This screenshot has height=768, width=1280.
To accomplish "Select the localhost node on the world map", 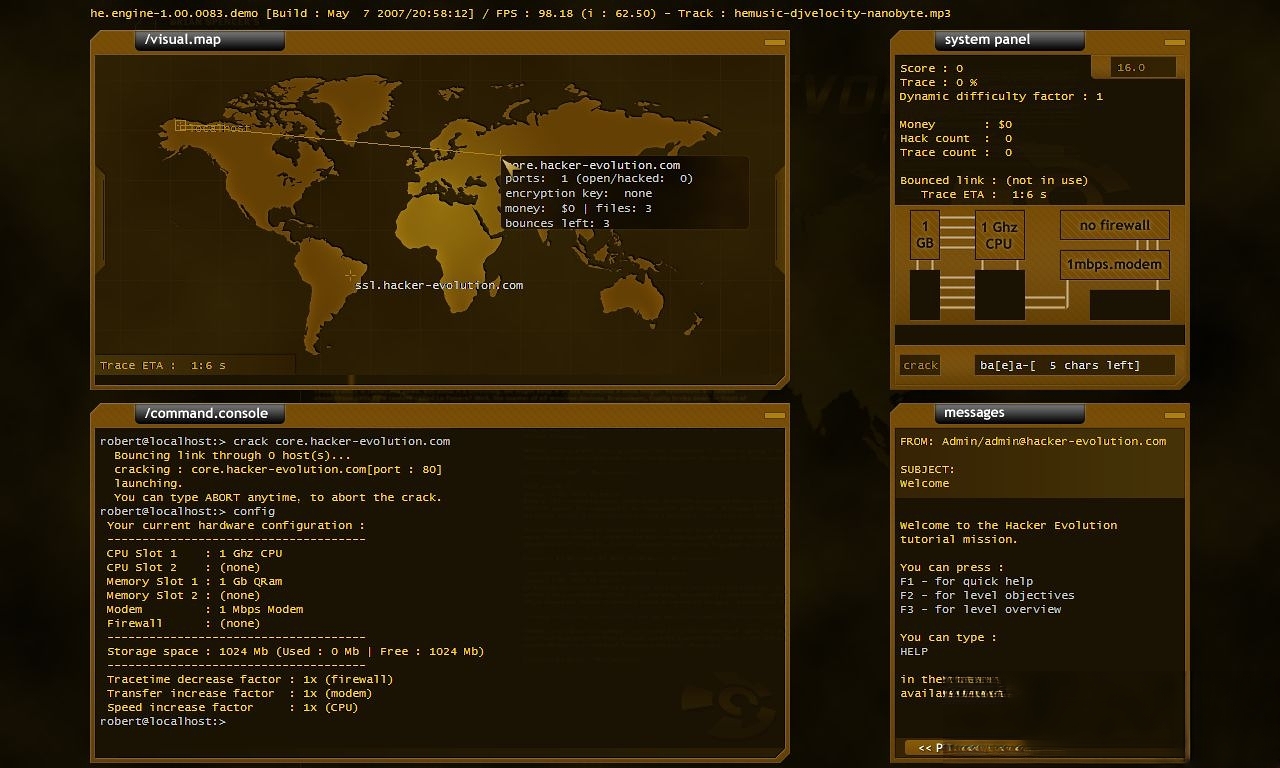I will (x=181, y=126).
